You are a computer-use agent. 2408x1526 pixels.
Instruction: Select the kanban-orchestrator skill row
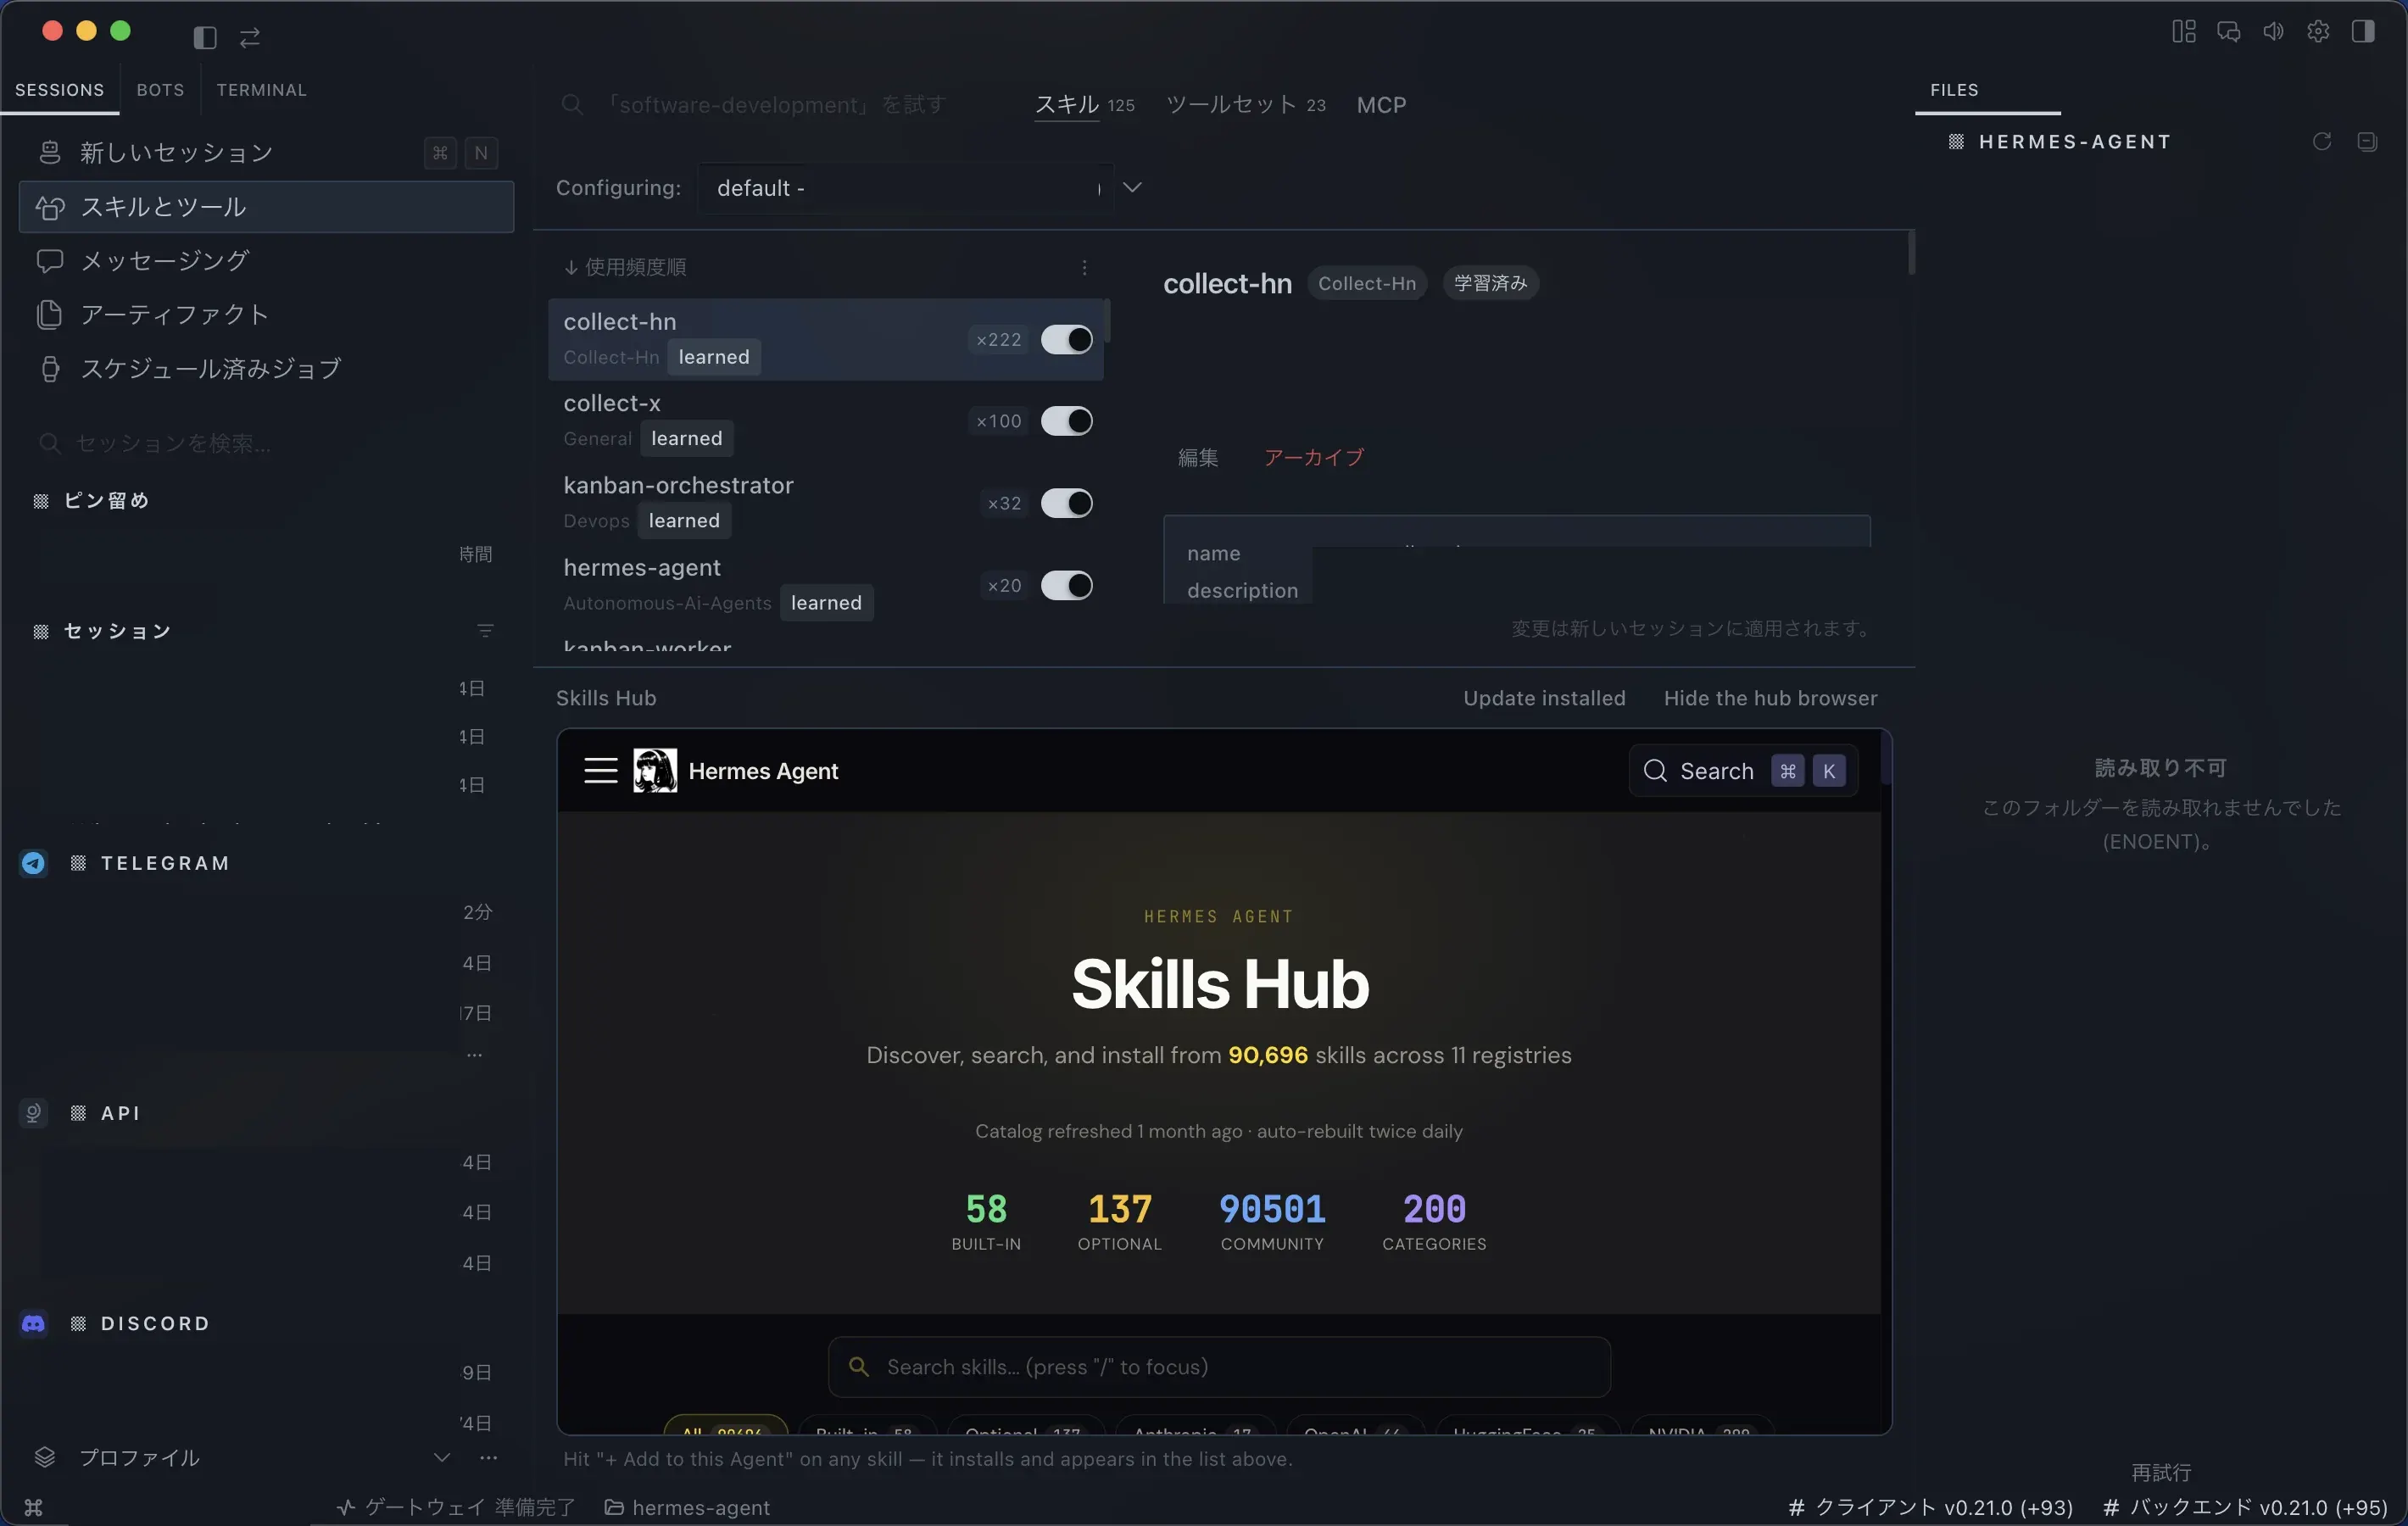click(x=826, y=503)
